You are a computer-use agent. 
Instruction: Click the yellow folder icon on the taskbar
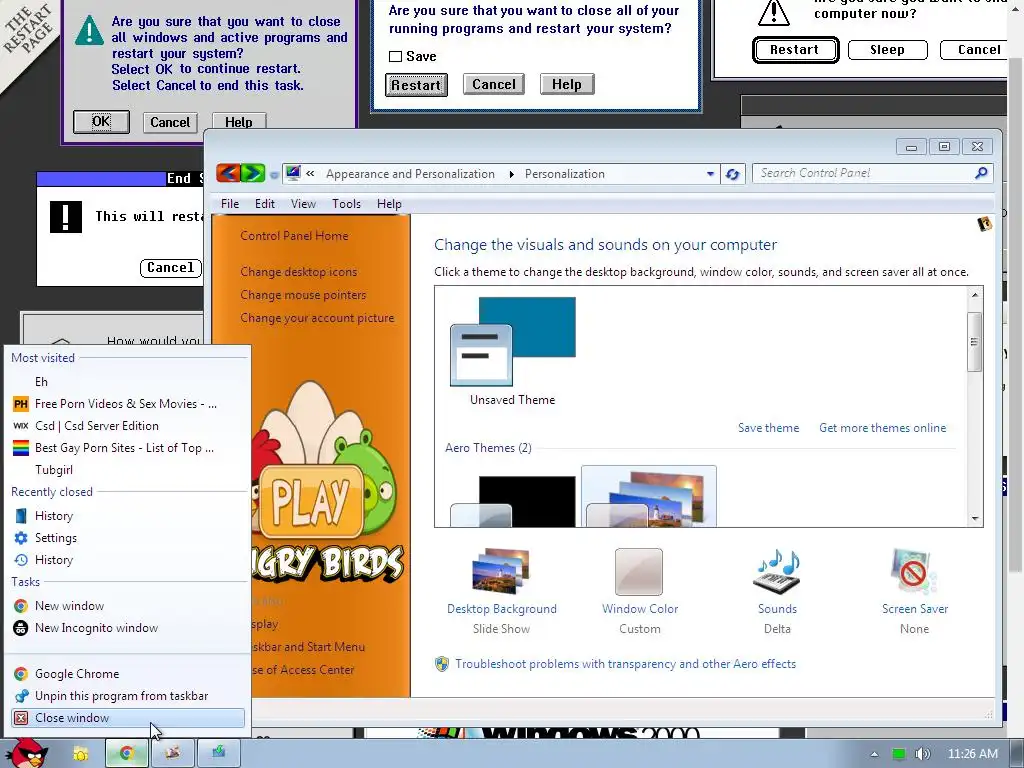pyautogui.click(x=80, y=754)
